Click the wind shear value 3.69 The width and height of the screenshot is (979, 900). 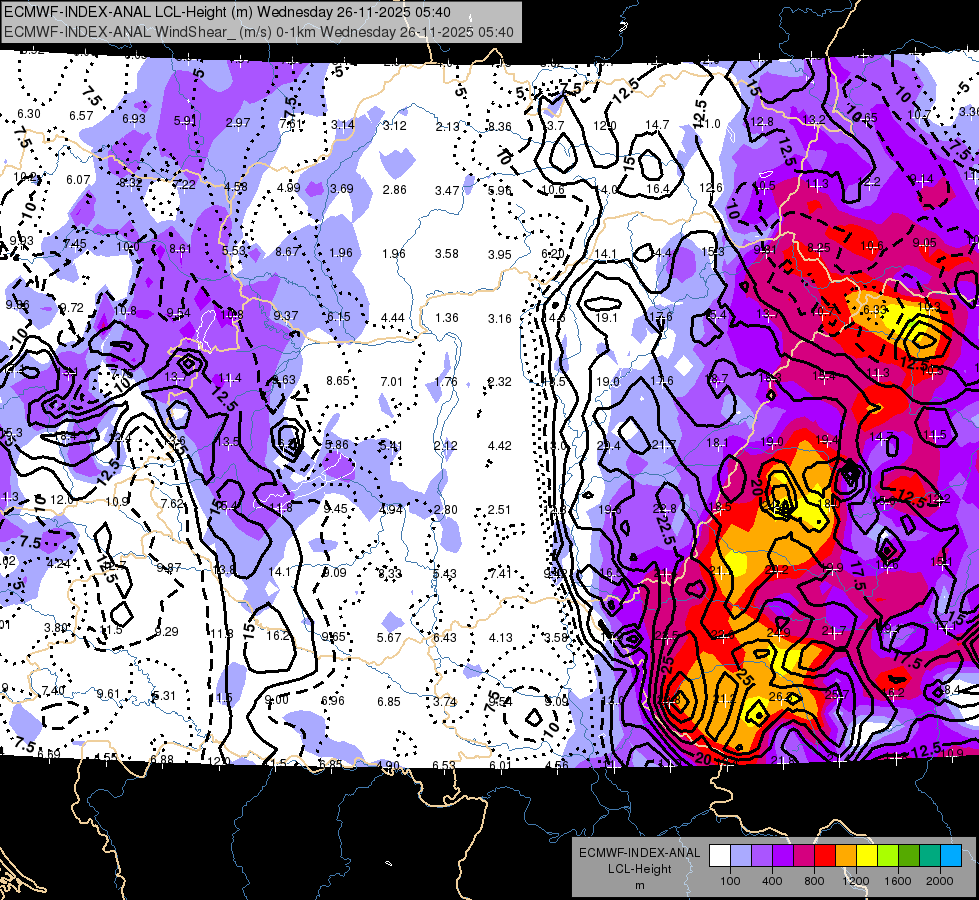342,189
